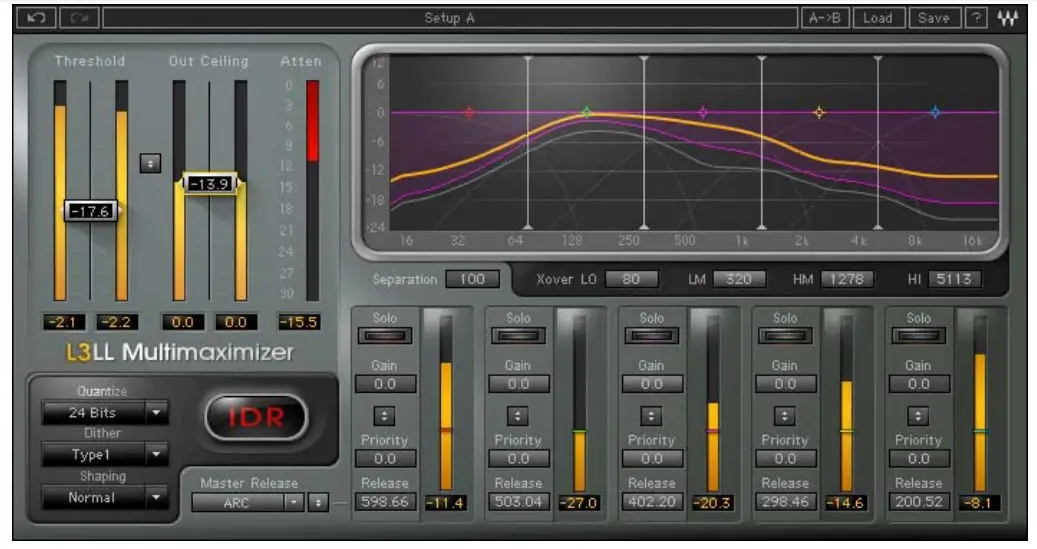Copy setup with the A->B button
This screenshot has height=549, width=1037.
pyautogui.click(x=825, y=18)
